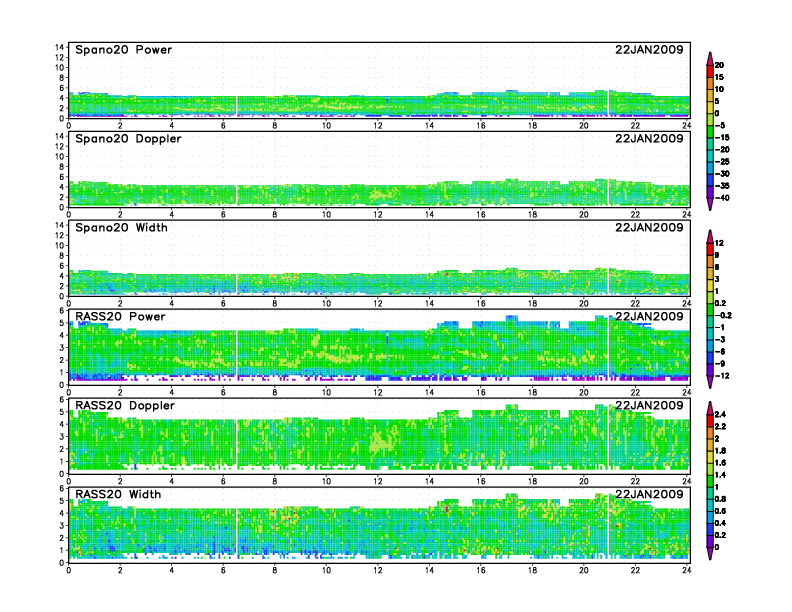
Task: Click hour 18 tick under Spano20 Doppler plot
Action: coord(532,214)
